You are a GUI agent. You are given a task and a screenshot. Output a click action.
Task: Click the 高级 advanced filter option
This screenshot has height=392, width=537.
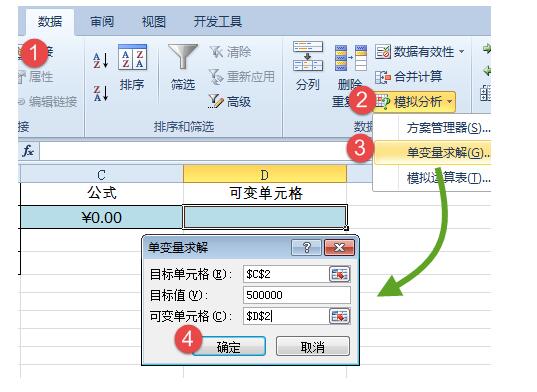click(230, 101)
